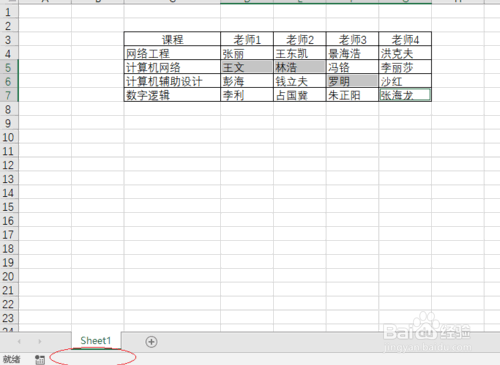Viewport: 500px width, 365px height.
Task: Select the cell 景海浩
Action: [x=352, y=53]
